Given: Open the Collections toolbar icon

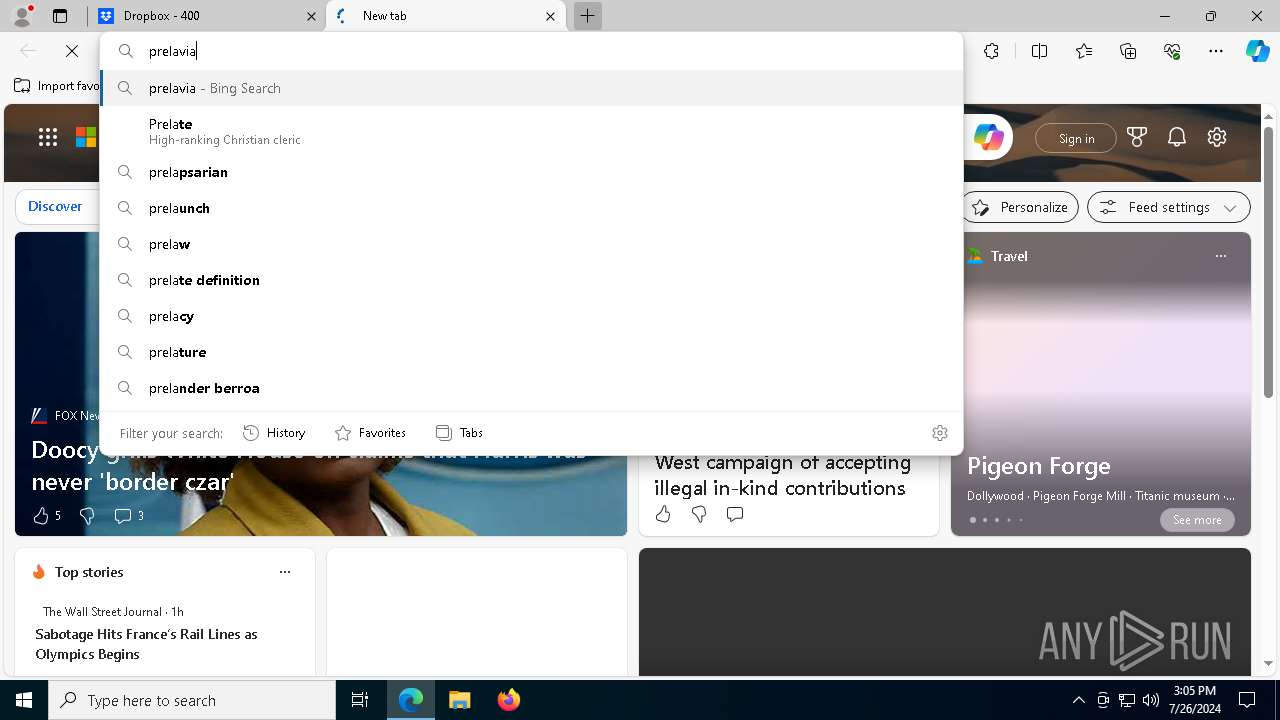Looking at the screenshot, I should tap(1128, 51).
